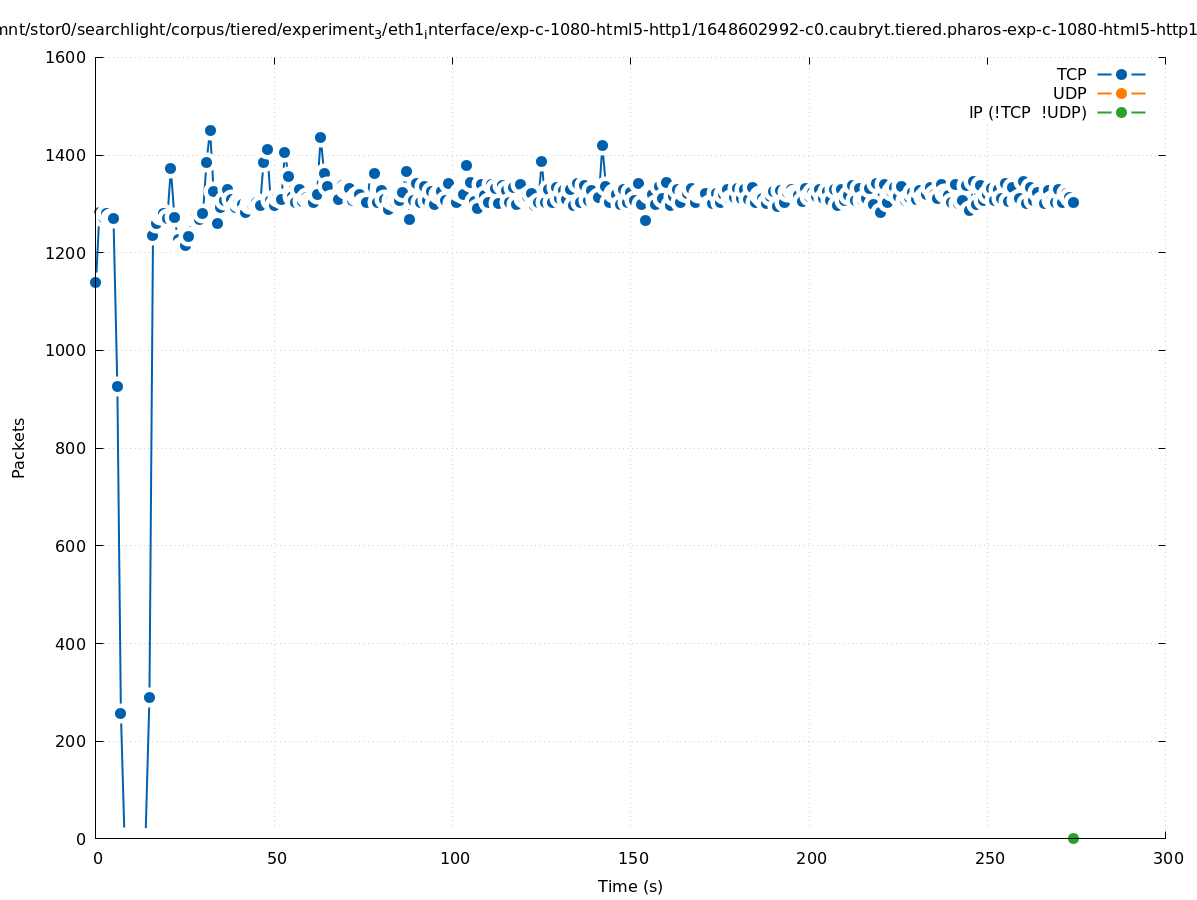Screen dimensions: 1197x900
Task: Click the green IP legend marker dot
Action: click(x=1121, y=112)
